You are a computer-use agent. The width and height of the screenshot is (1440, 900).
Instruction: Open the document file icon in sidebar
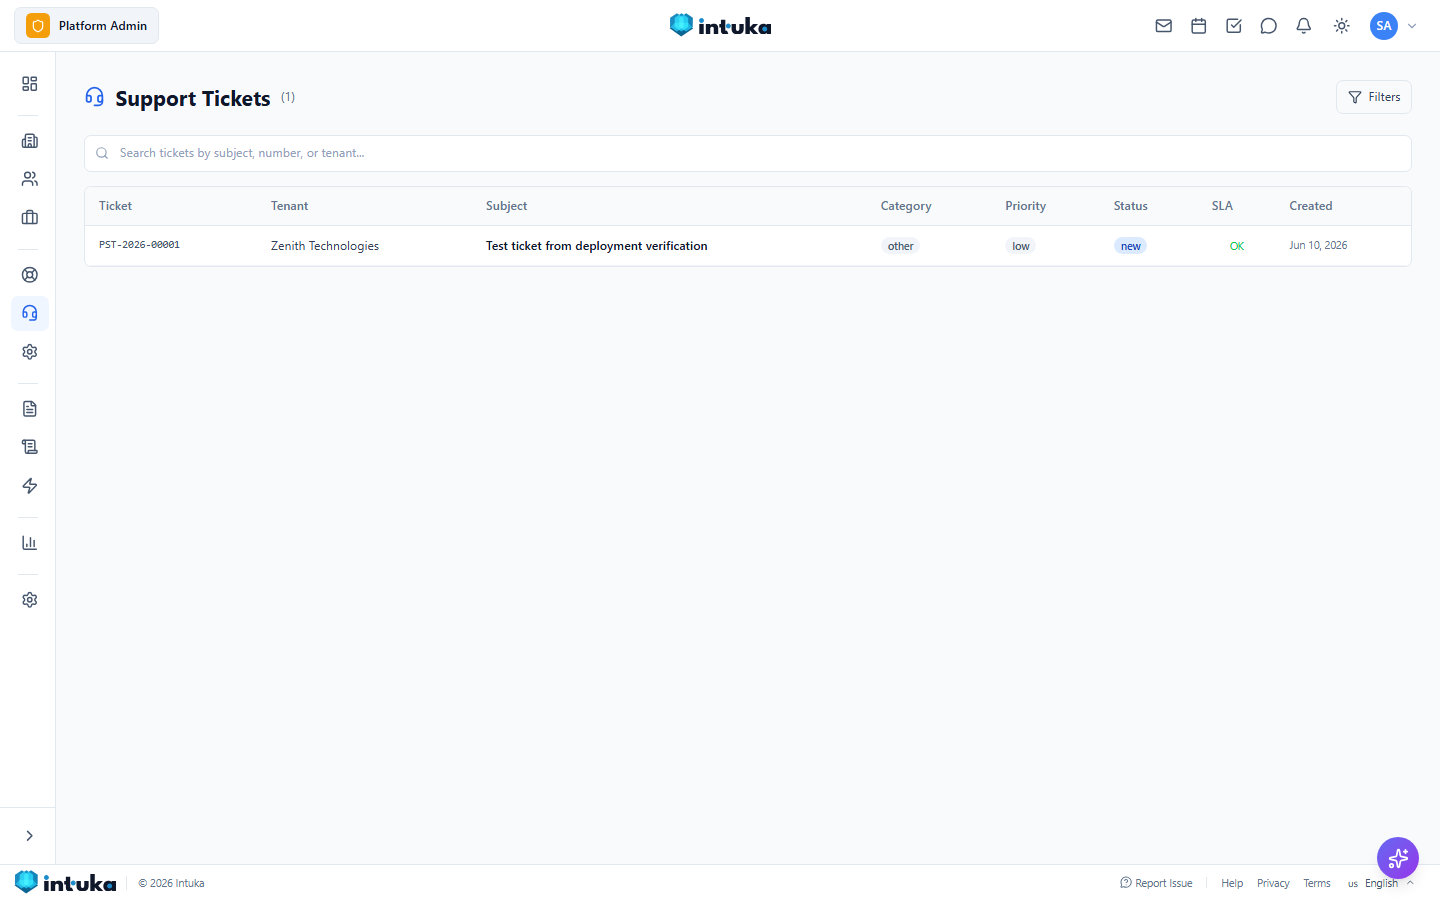pos(30,409)
